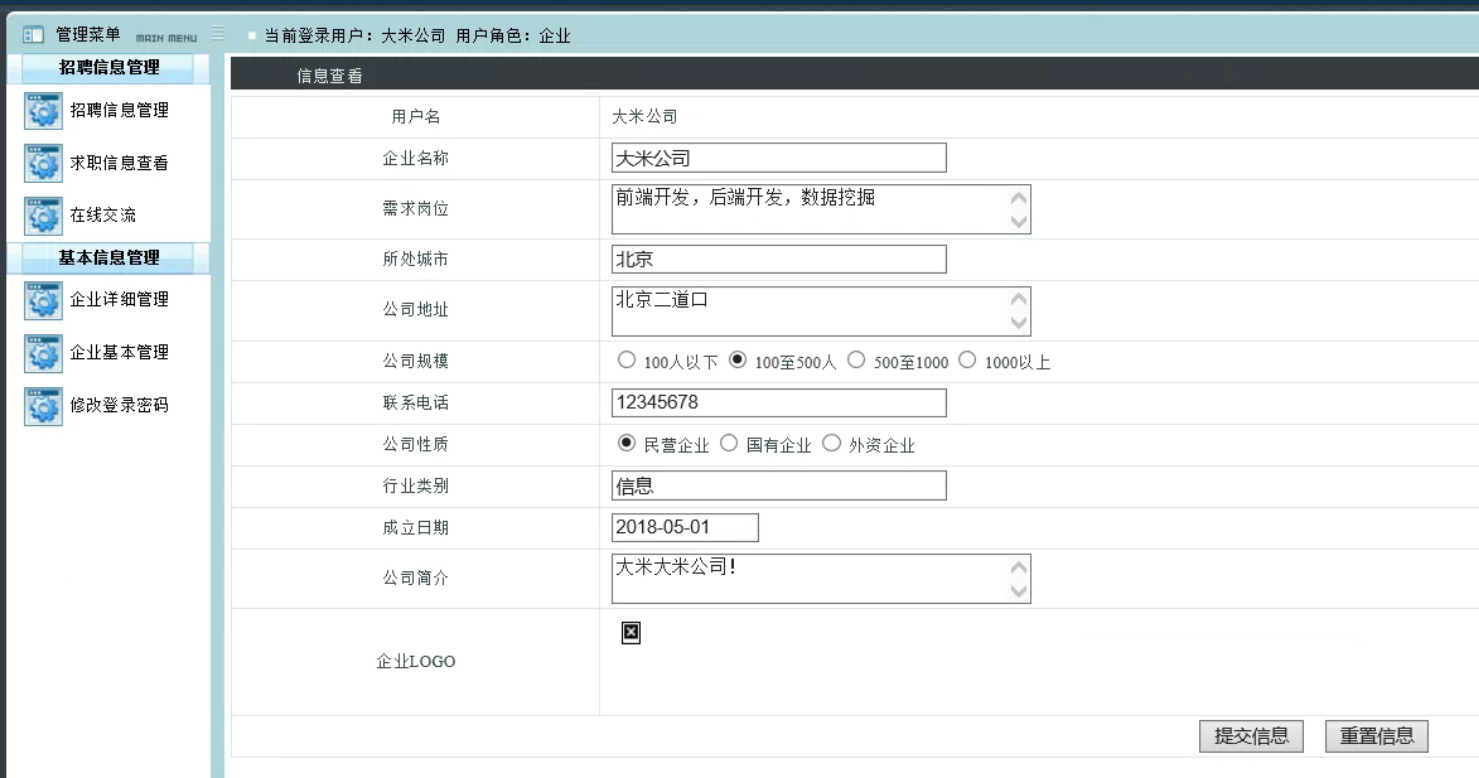The width and height of the screenshot is (1479, 778).
Task: Click the 公司规模 row label
Action: point(416,361)
